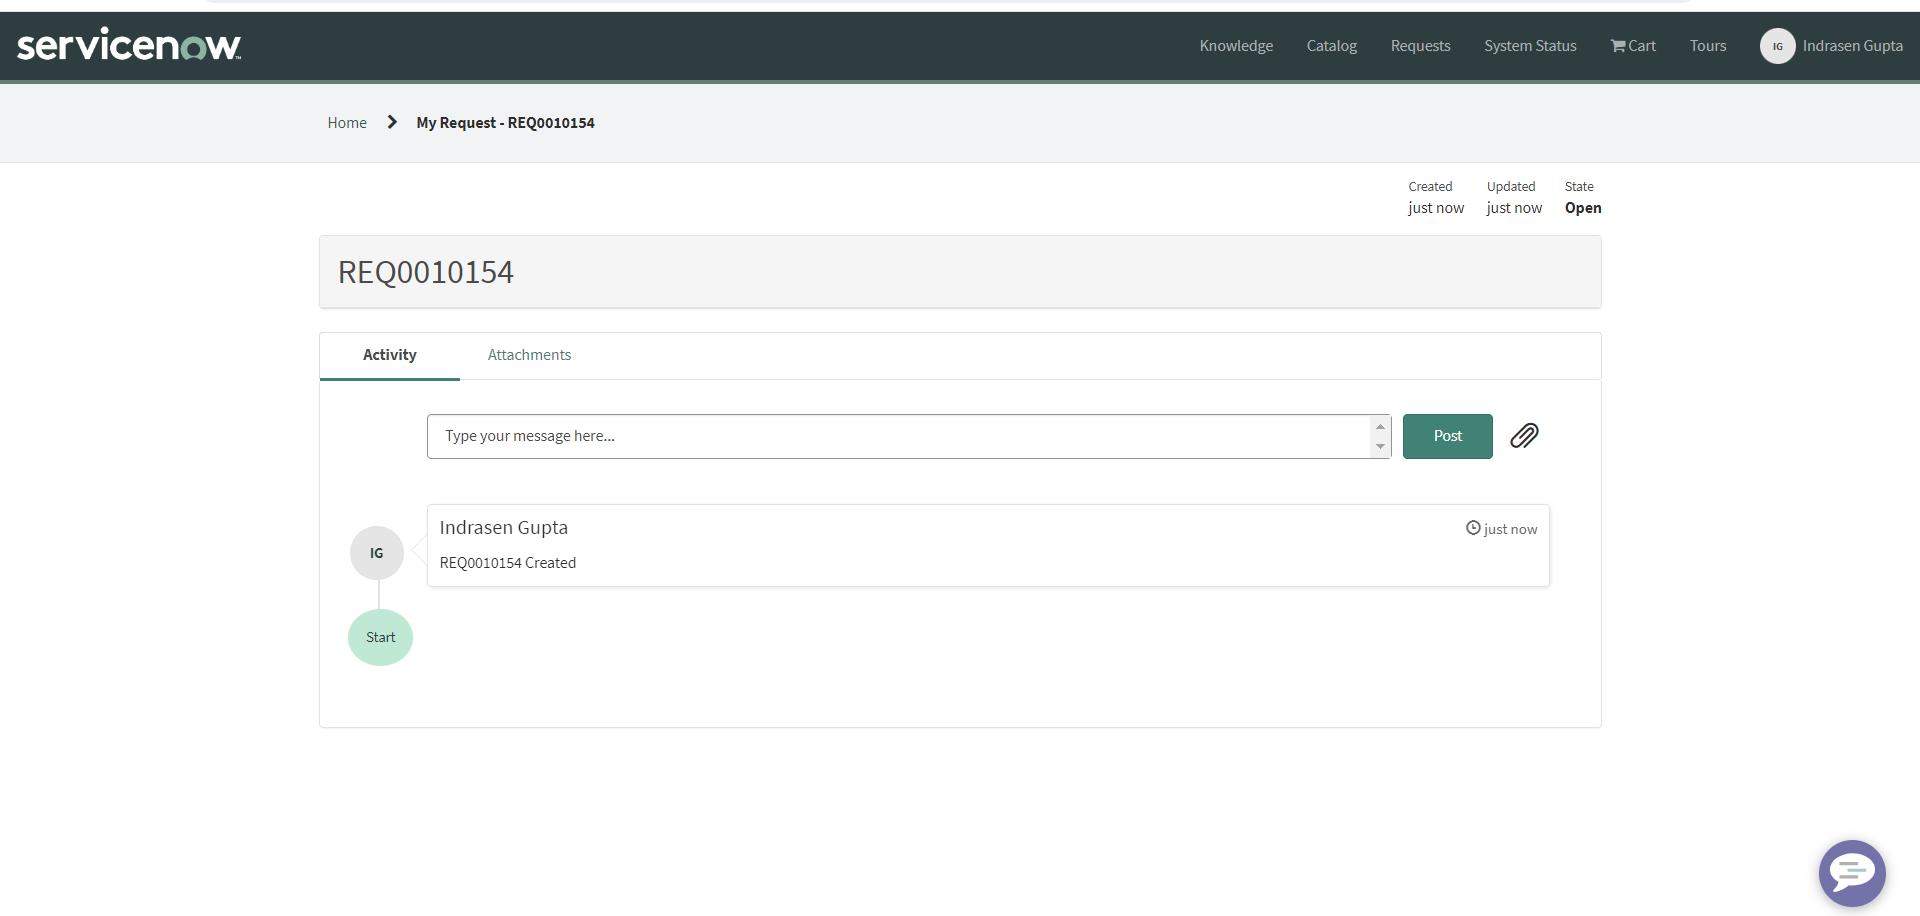The image size is (1920, 916).
Task: Click Indrasen Gupta name in activity entry
Action: [x=504, y=527]
